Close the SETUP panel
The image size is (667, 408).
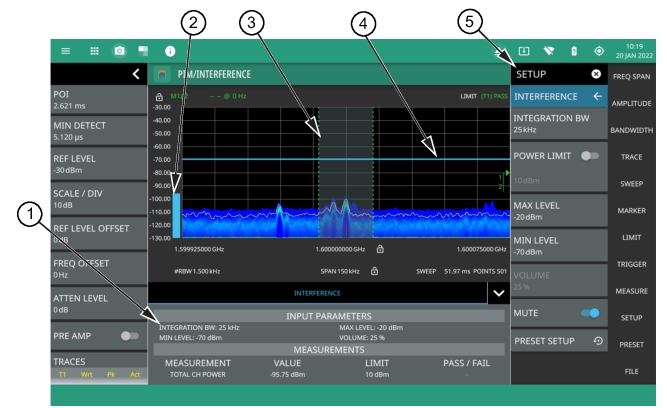pyautogui.click(x=596, y=74)
